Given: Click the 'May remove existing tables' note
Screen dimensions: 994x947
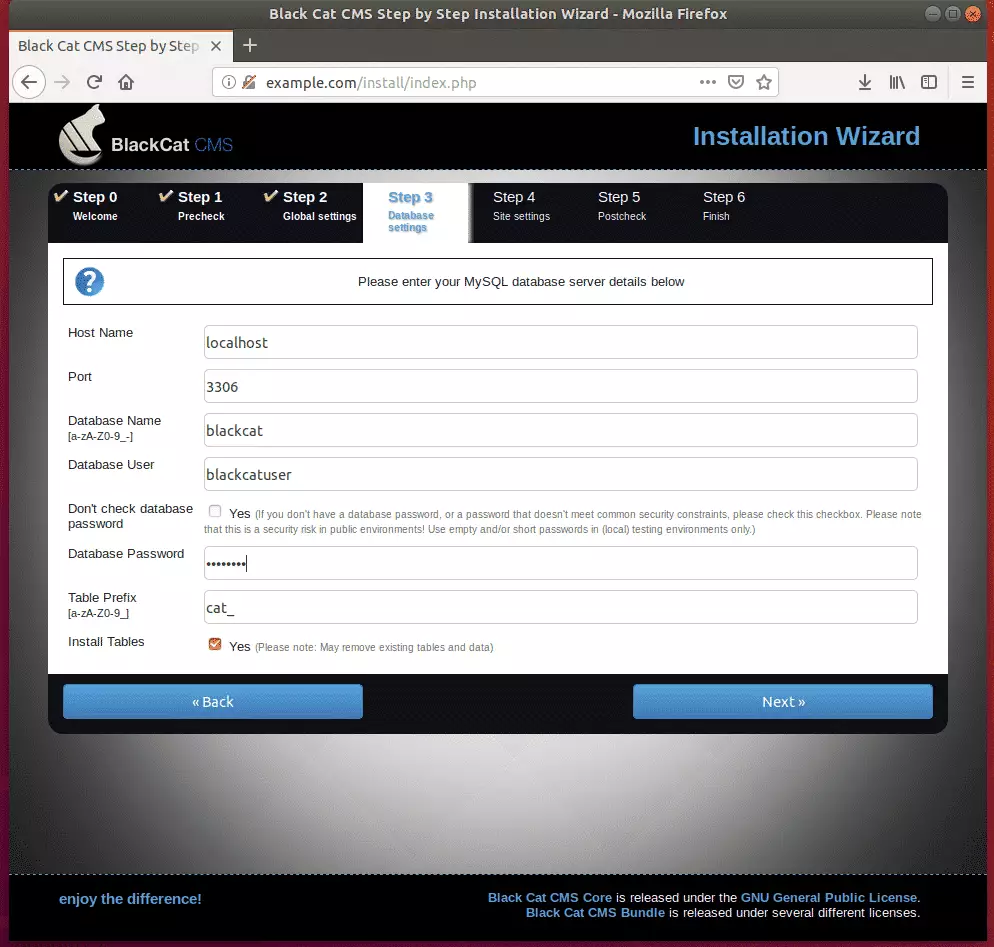Looking at the screenshot, I should click(374, 647).
